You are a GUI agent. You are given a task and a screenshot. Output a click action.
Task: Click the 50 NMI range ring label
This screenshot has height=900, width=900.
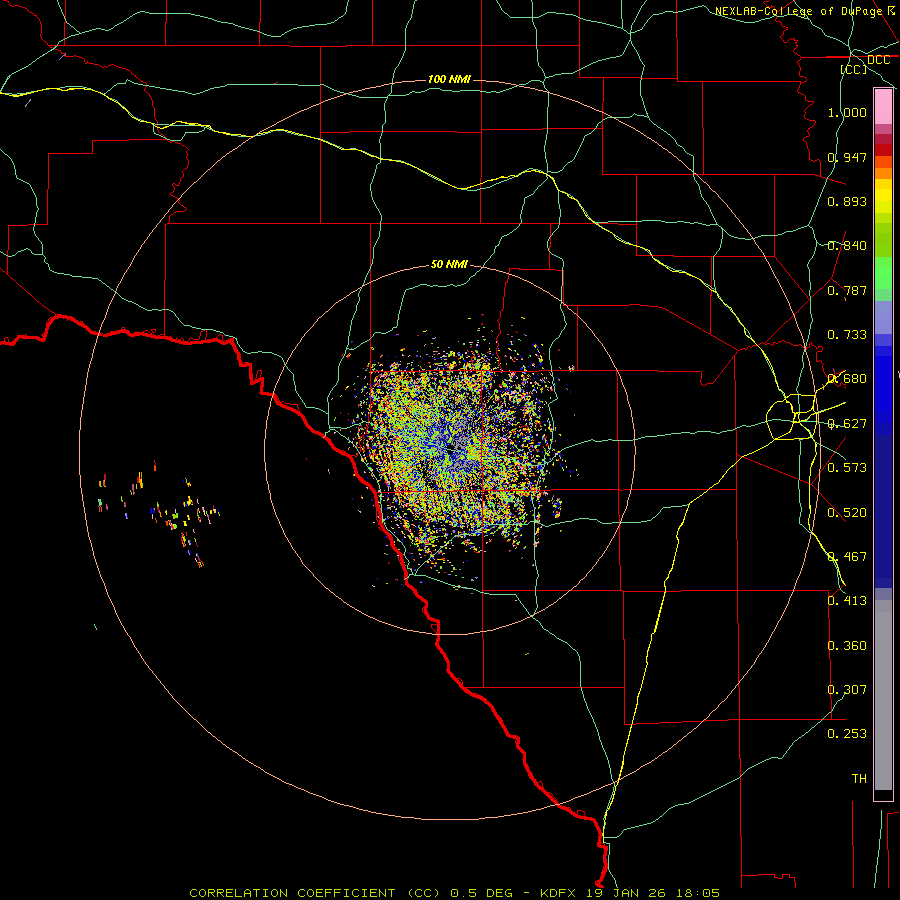pyautogui.click(x=449, y=265)
